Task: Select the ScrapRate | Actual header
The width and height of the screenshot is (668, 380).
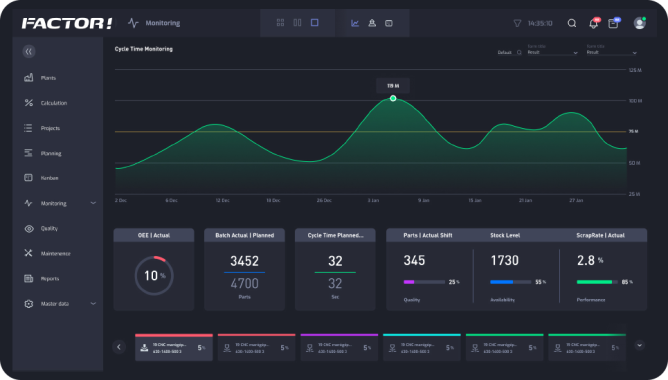Action: tap(600, 235)
